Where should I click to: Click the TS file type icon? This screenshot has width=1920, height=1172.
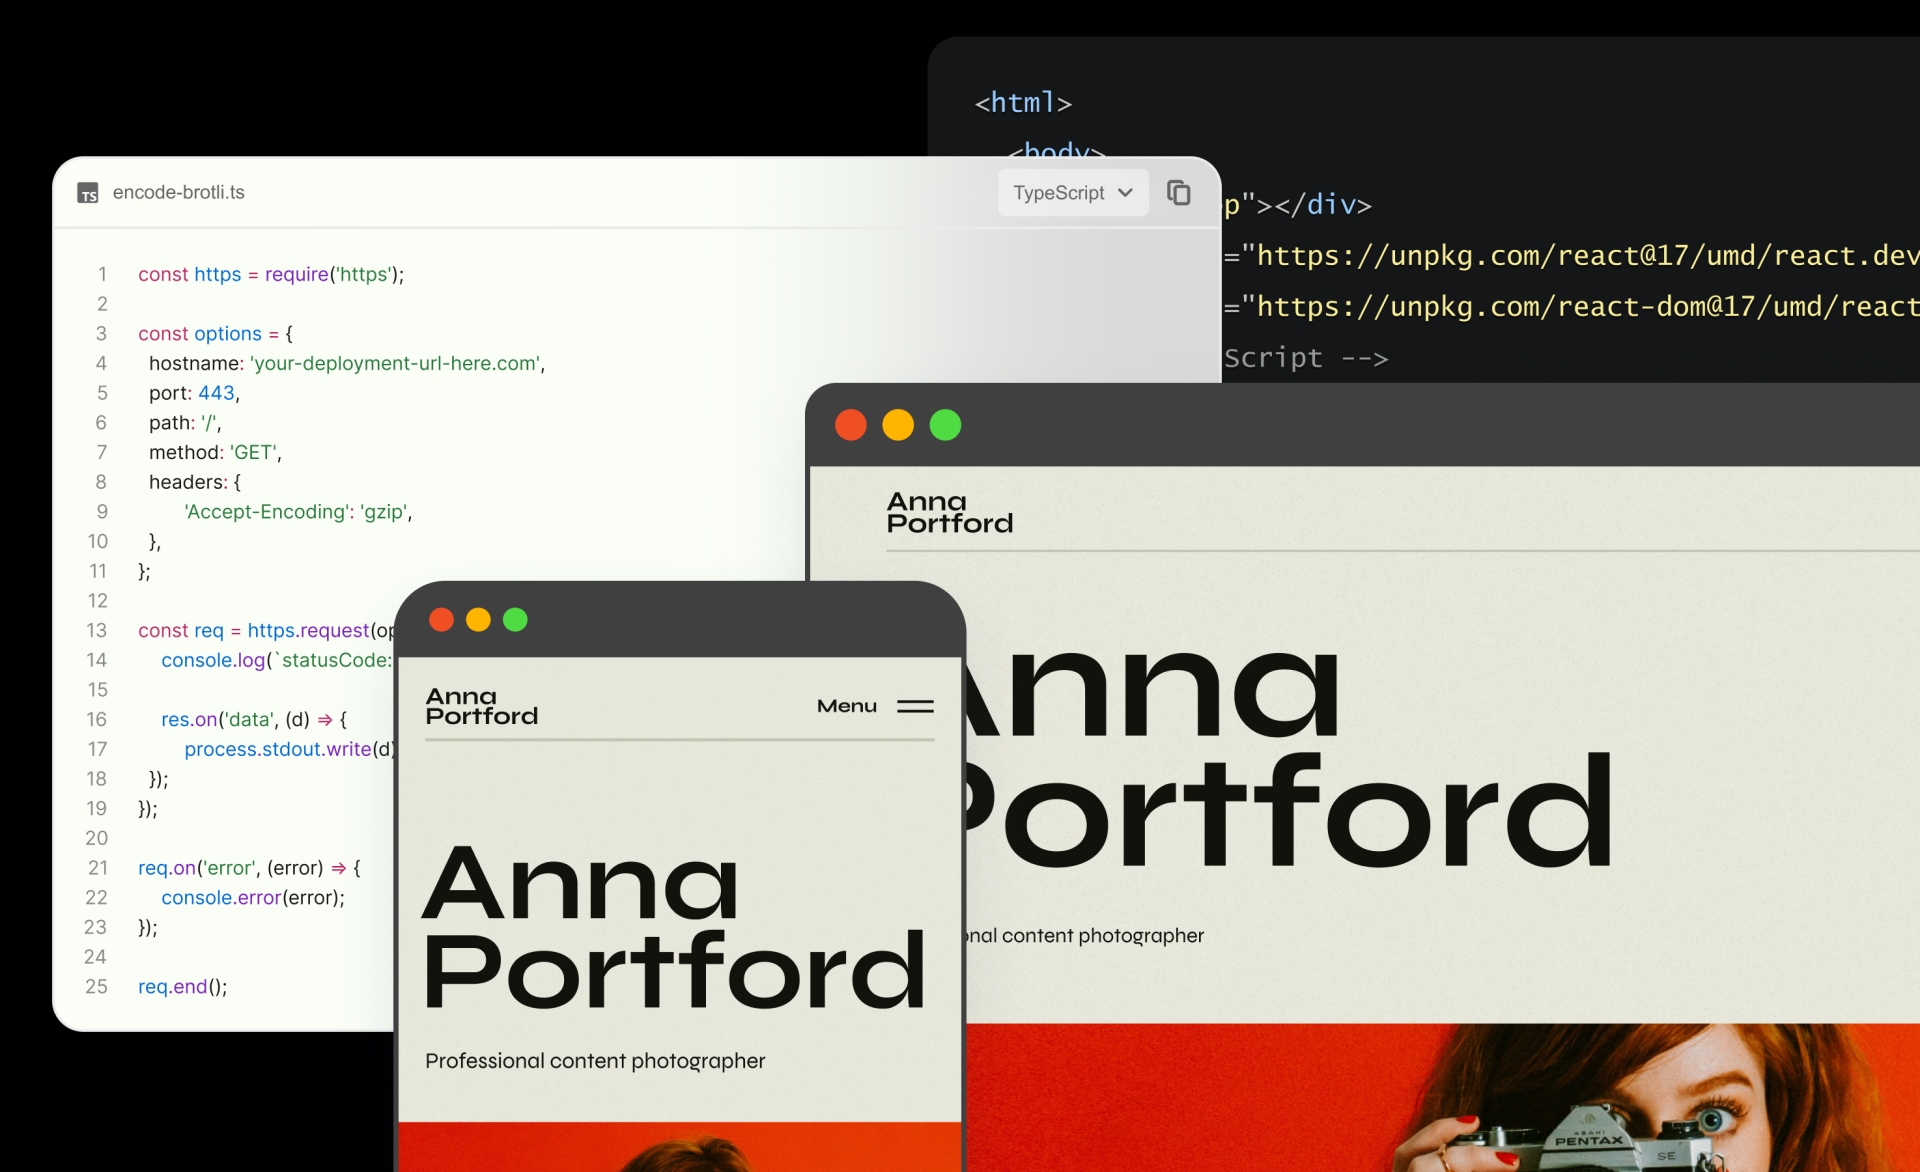click(88, 193)
